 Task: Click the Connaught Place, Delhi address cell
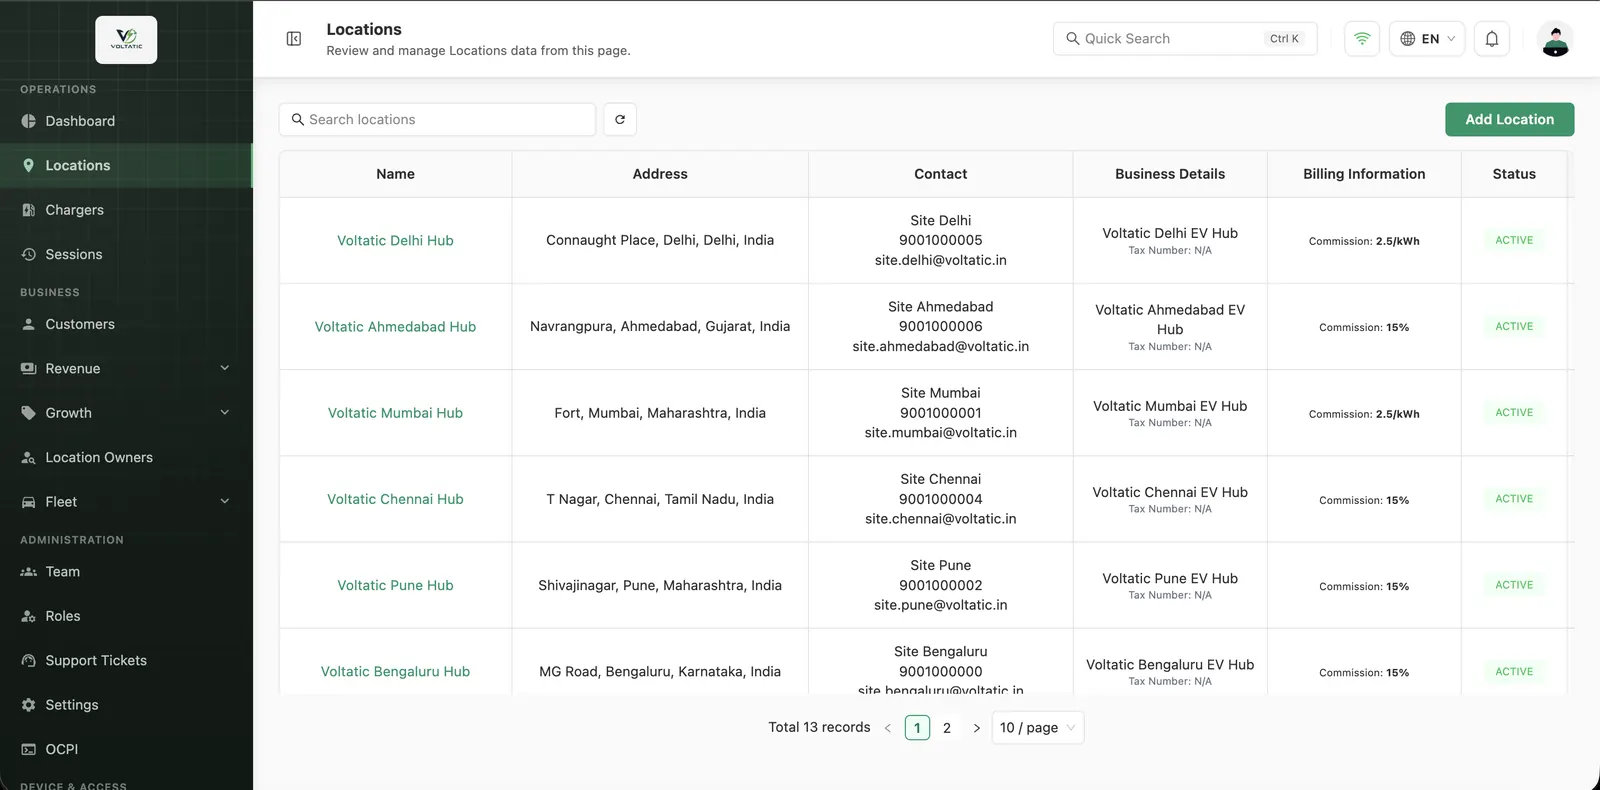tap(660, 241)
